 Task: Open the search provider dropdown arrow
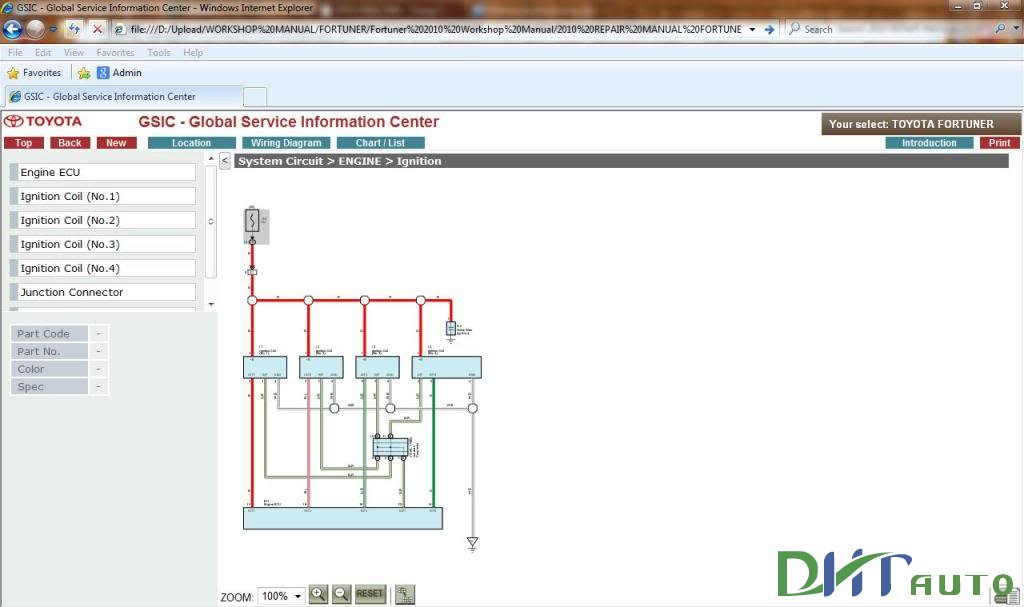tap(1016, 29)
